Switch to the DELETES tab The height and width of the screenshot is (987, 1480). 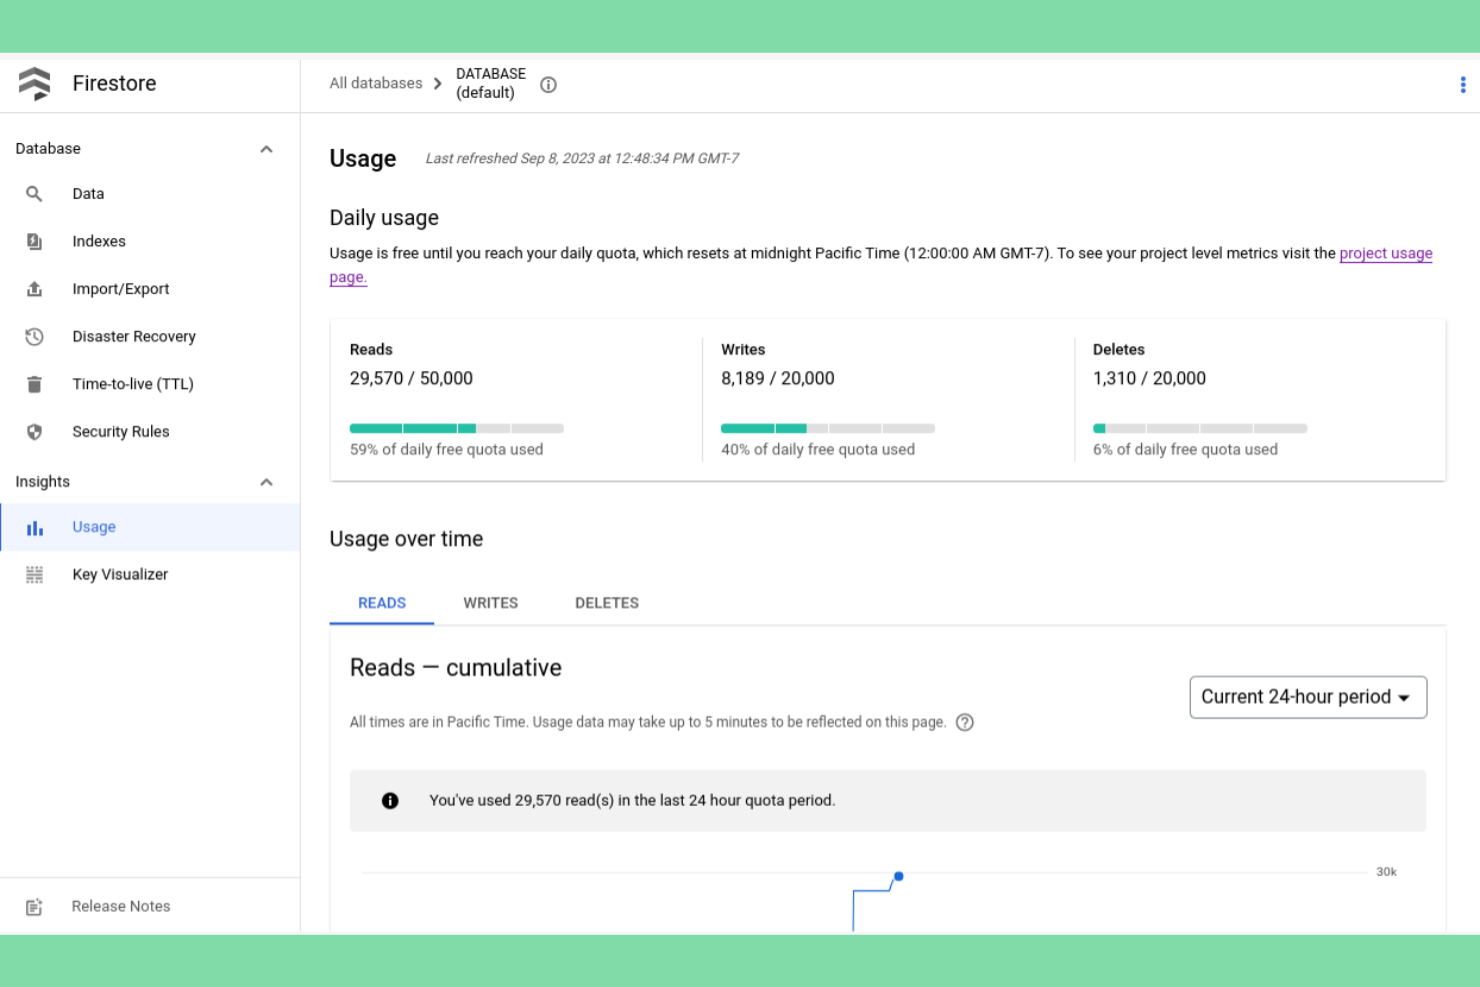point(606,603)
